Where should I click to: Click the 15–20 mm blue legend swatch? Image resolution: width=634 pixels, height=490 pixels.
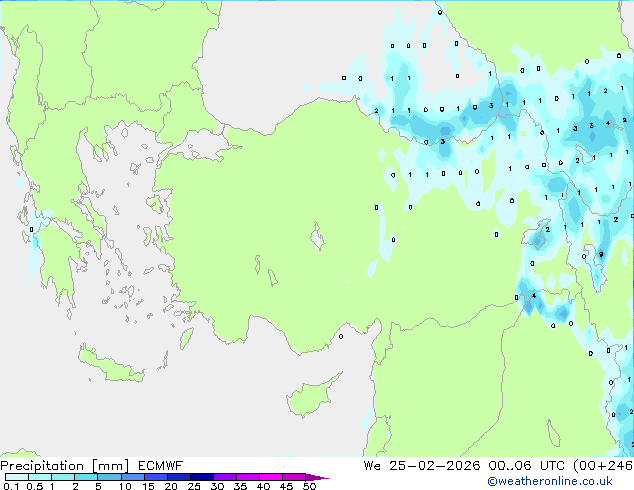click(155, 477)
